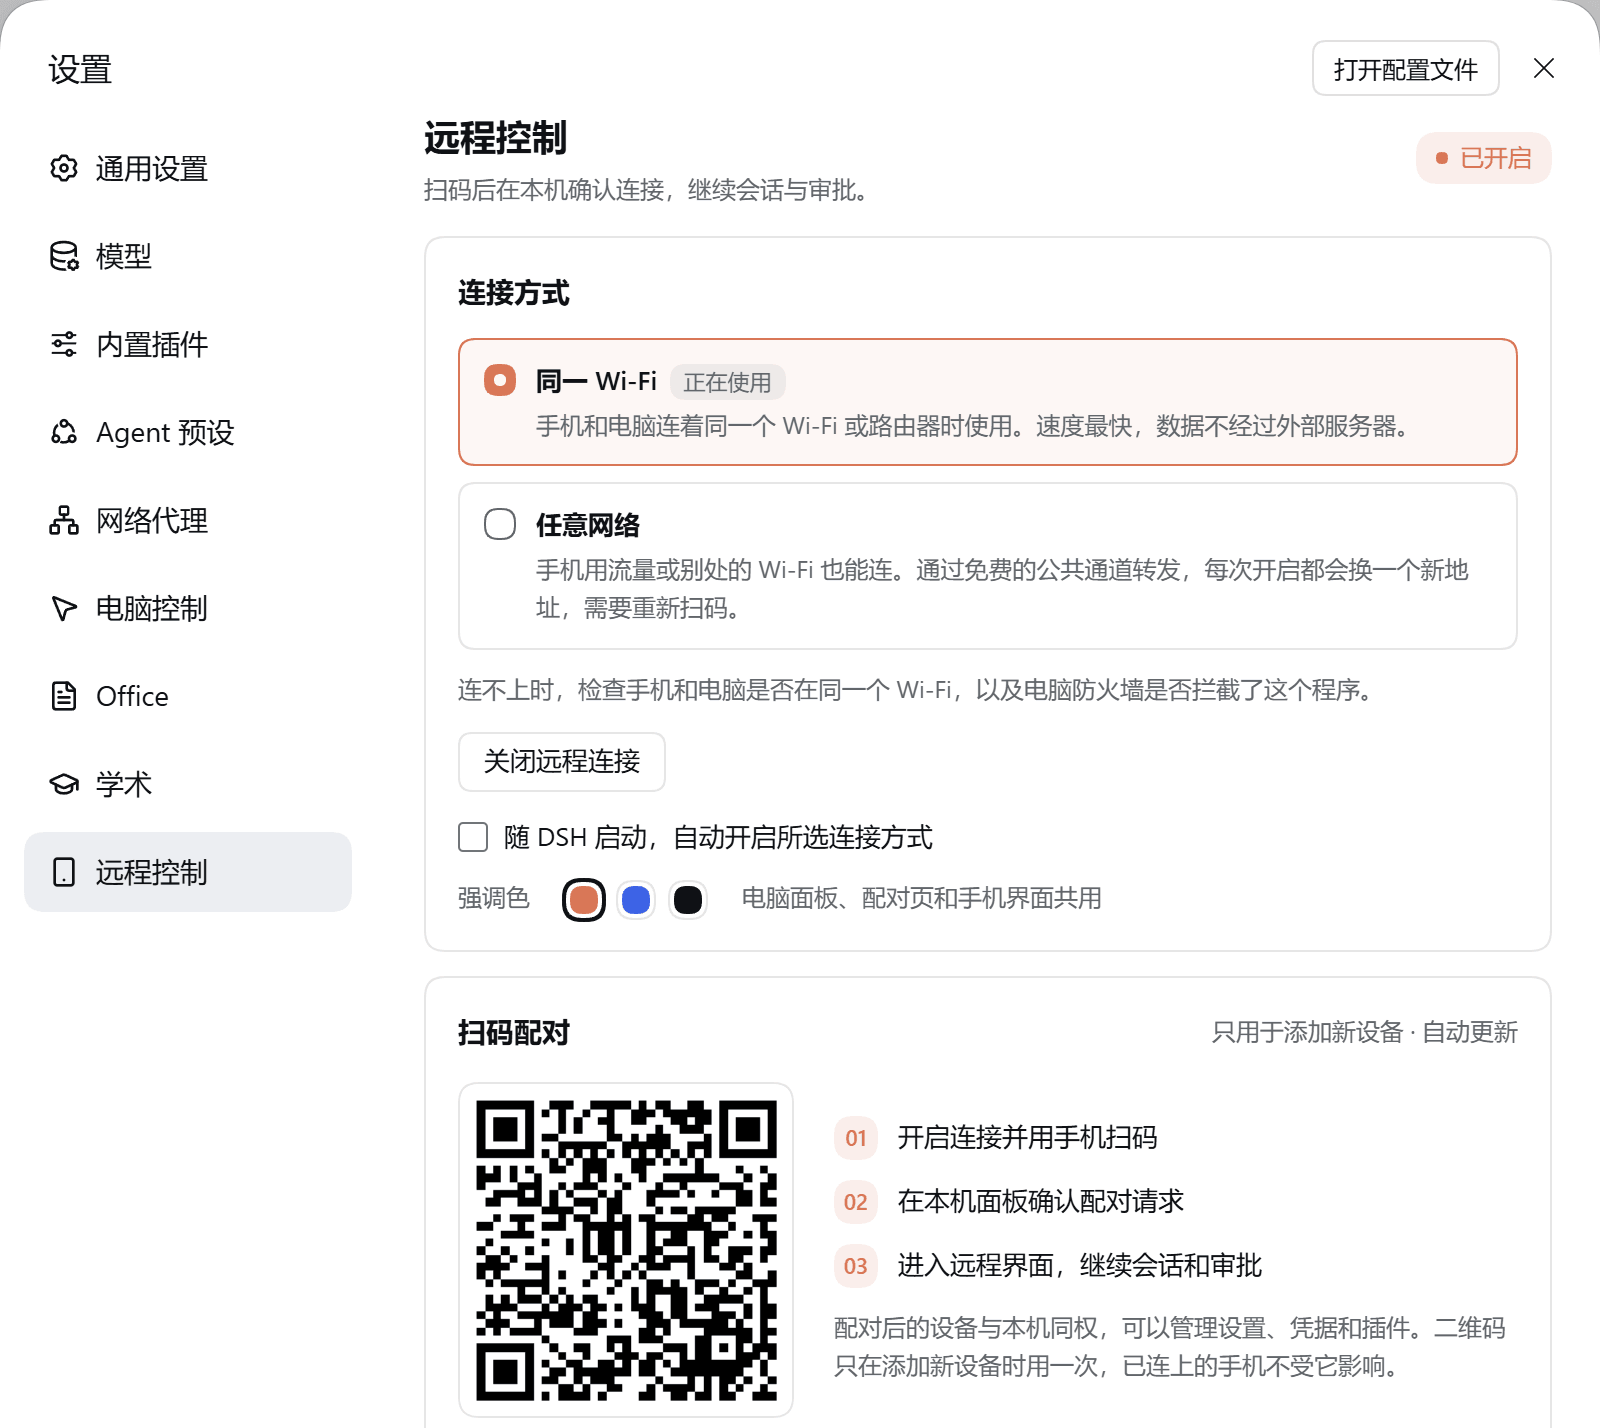Select 远程控制 in the settings sidebar
This screenshot has width=1600, height=1428.
[188, 872]
